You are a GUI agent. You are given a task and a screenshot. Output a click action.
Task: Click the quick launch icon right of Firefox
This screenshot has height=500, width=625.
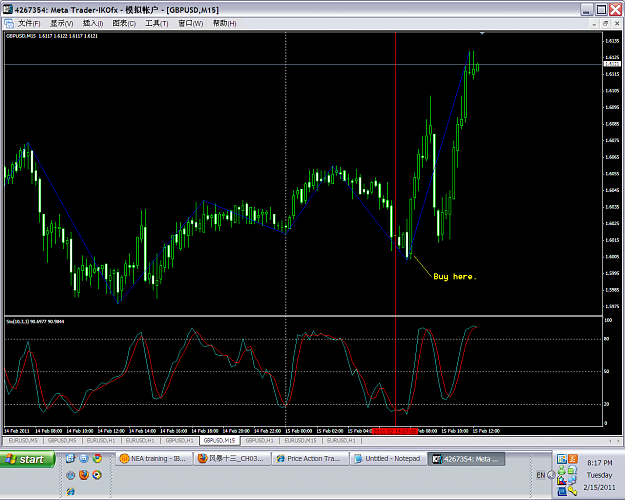tap(97, 475)
